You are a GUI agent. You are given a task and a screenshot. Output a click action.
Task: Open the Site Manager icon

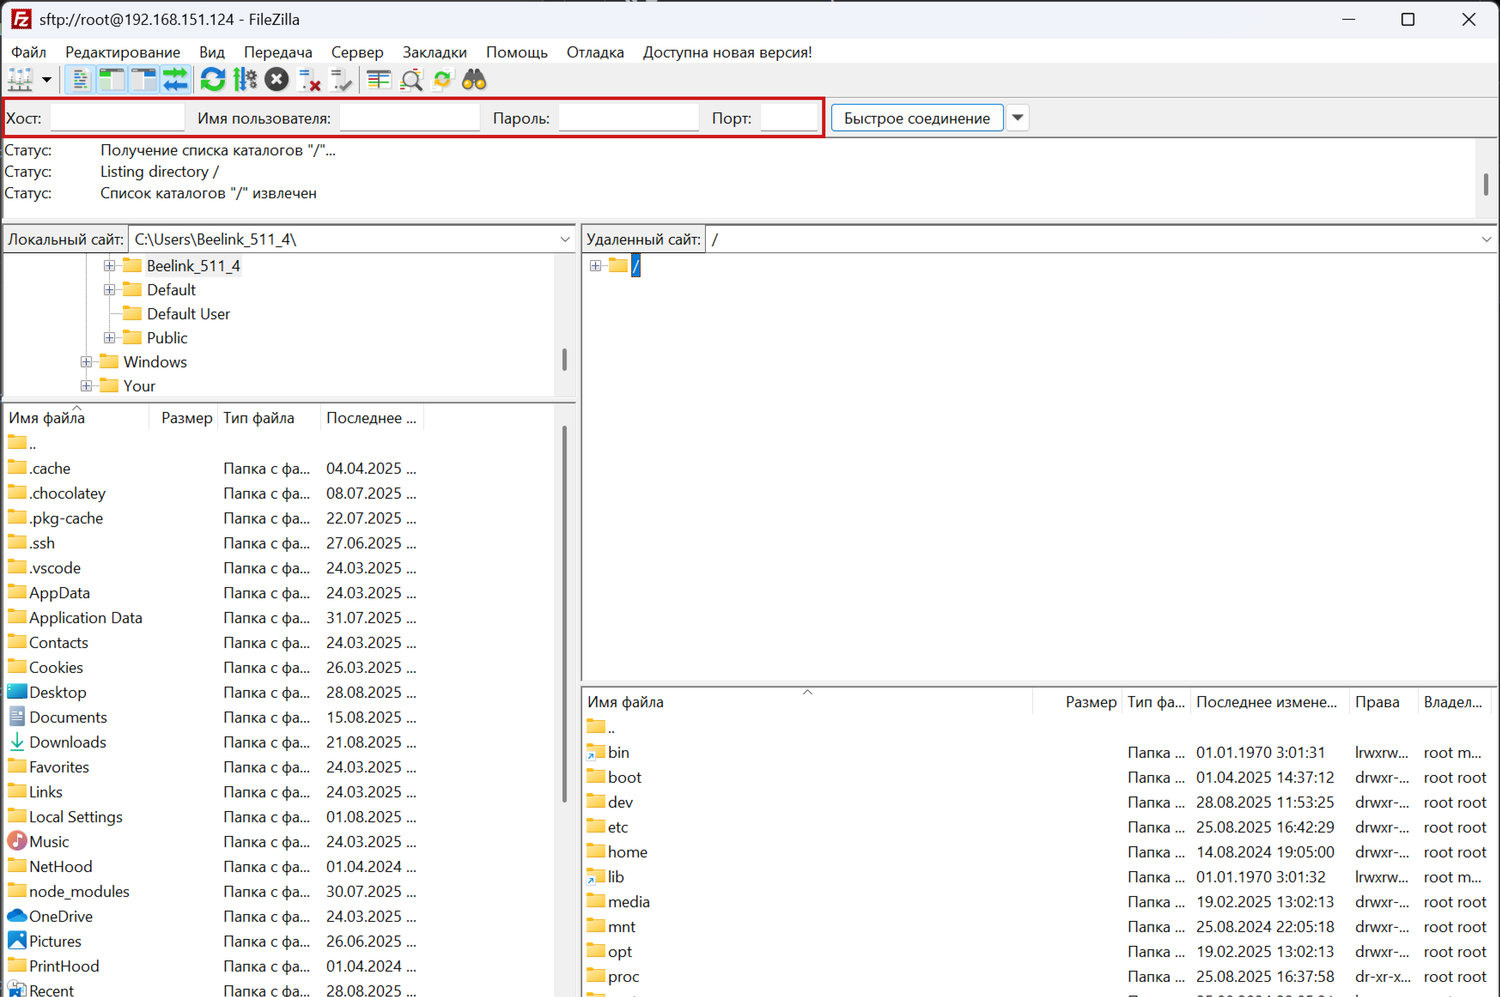tap(19, 80)
